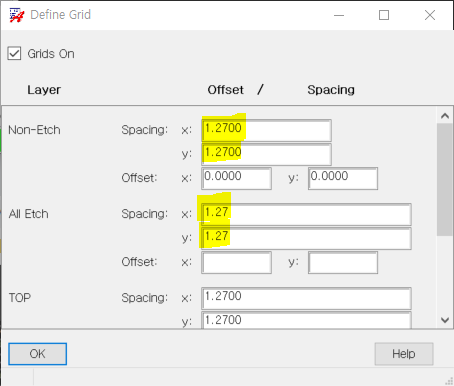Click the Layer column header

click(x=44, y=90)
